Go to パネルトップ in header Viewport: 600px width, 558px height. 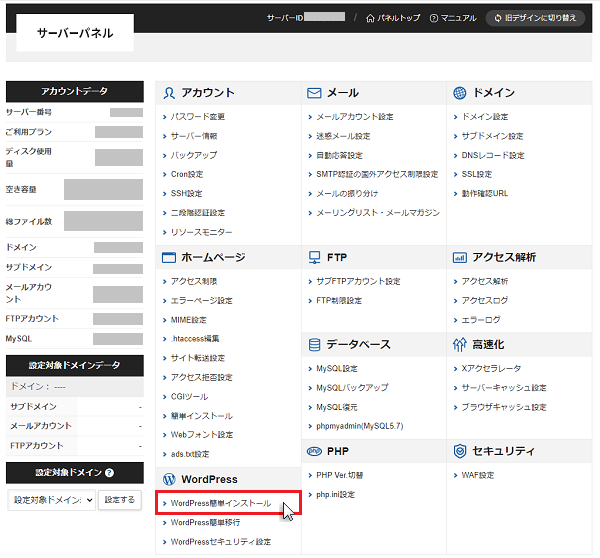pyautogui.click(x=393, y=18)
